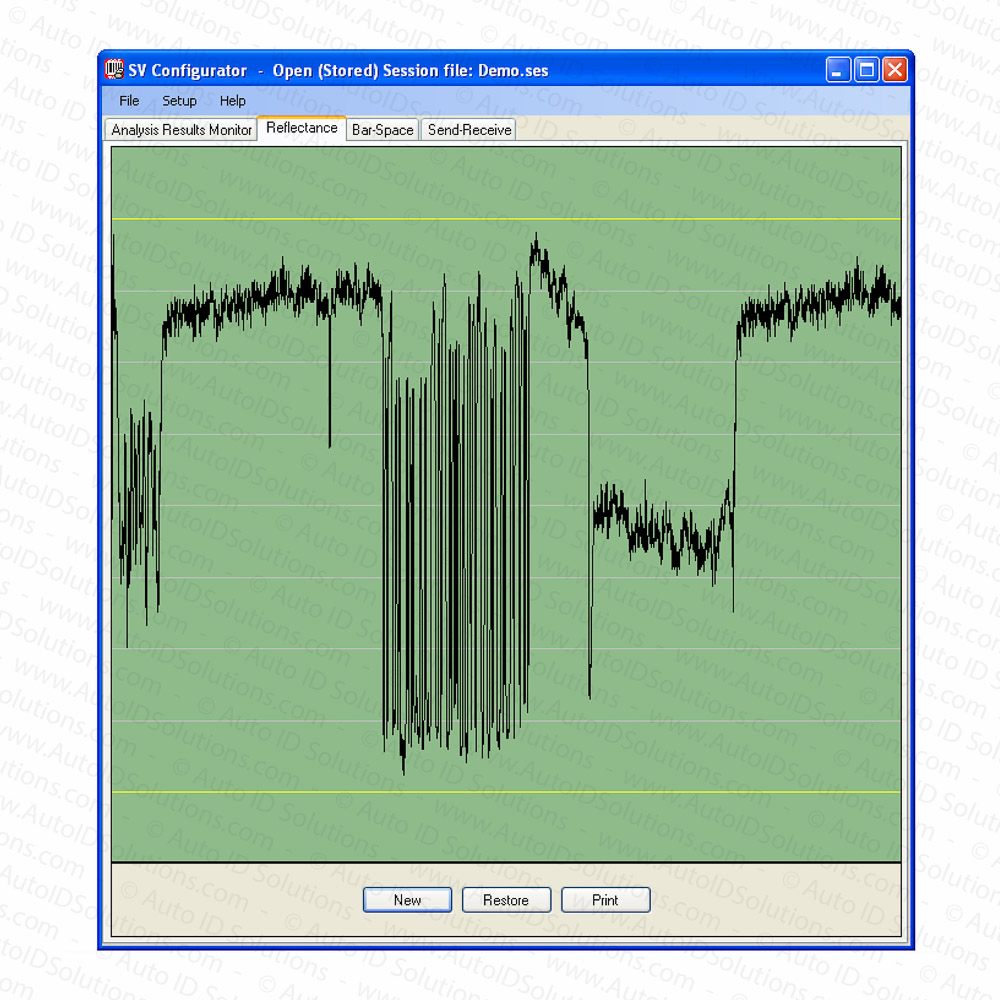Image resolution: width=1000 pixels, height=1000 pixels.
Task: Close the SV Configurator window
Action: (895, 70)
